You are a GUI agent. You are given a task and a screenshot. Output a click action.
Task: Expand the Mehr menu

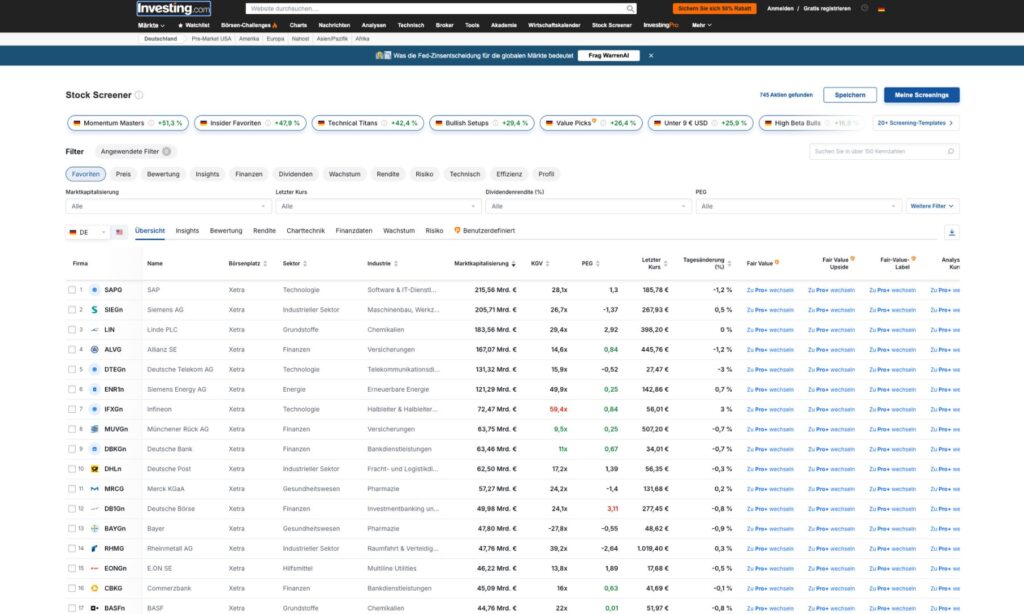[701, 25]
